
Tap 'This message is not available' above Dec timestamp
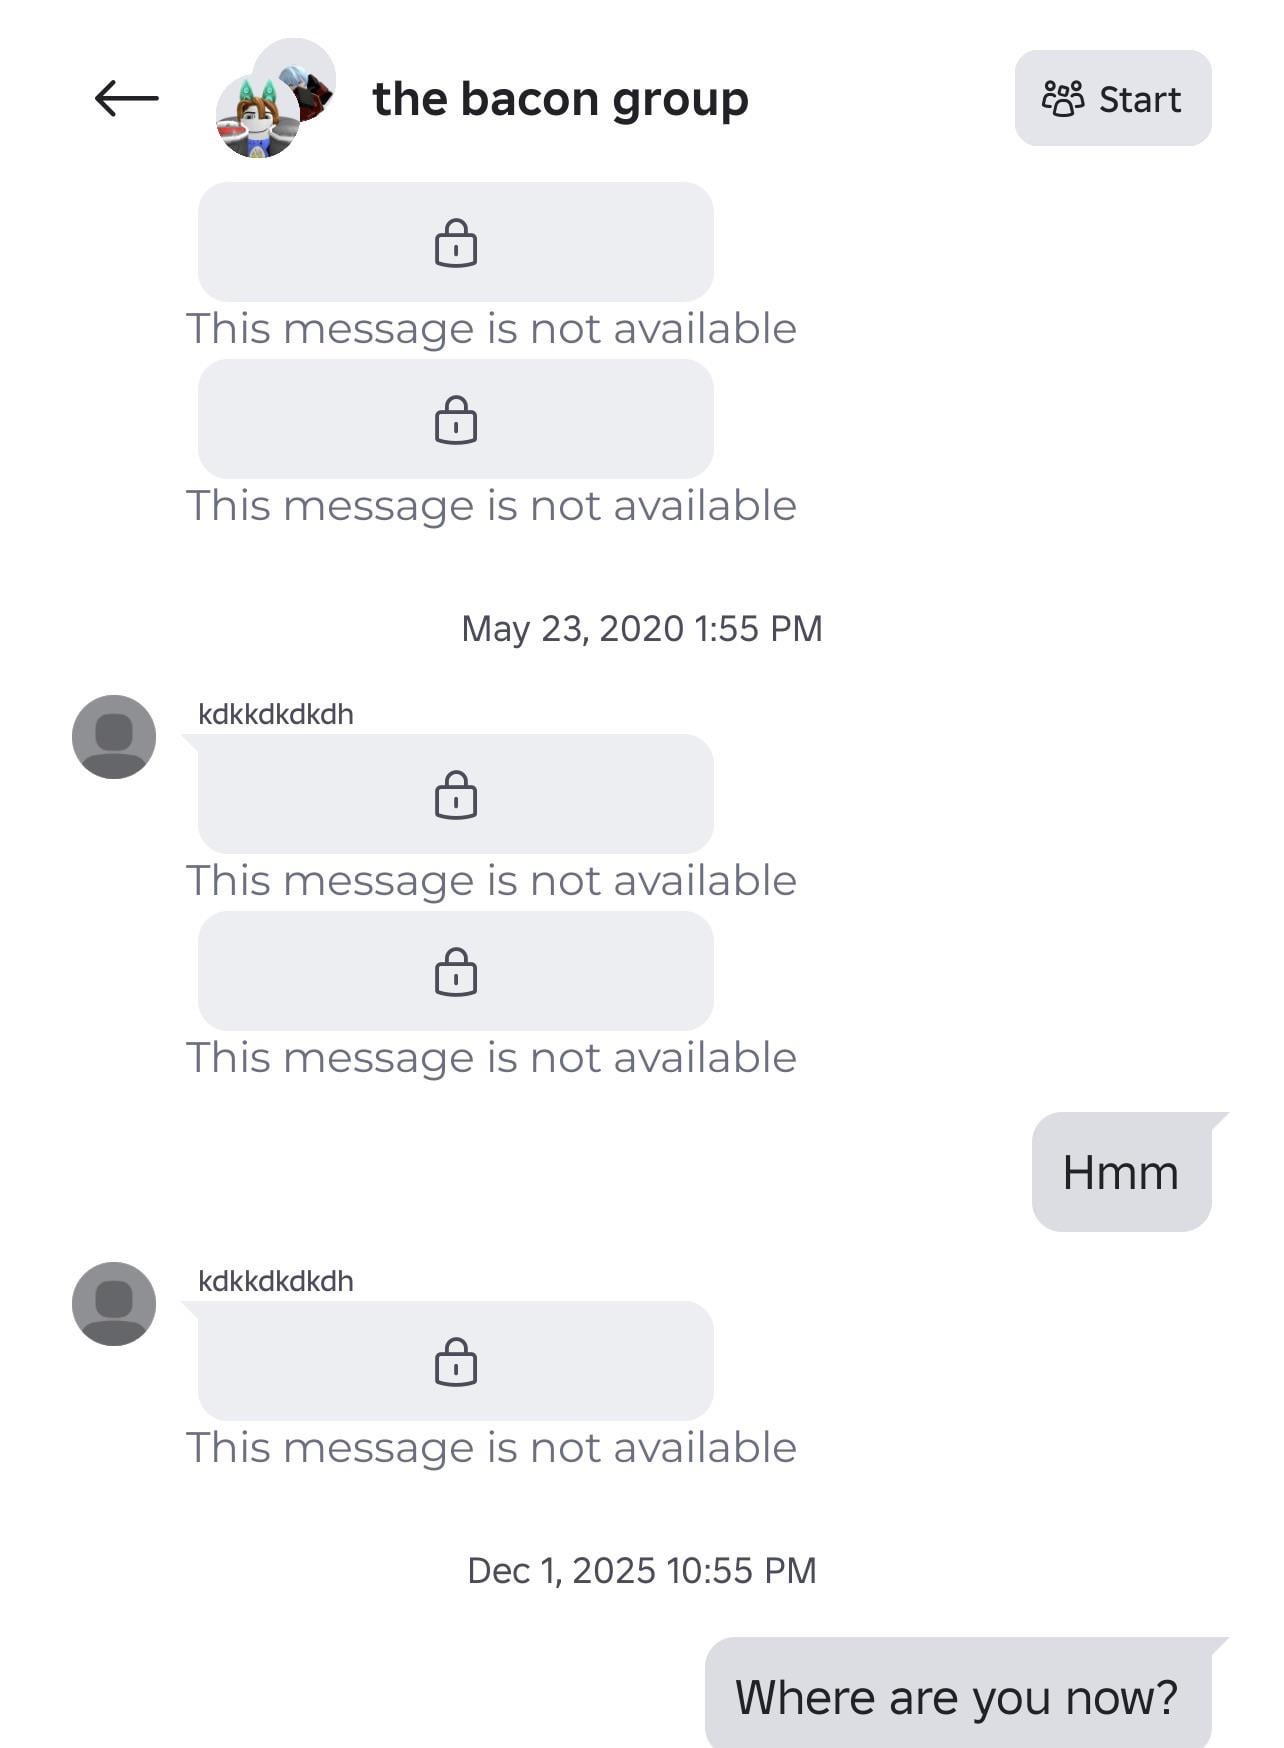[x=491, y=1448]
